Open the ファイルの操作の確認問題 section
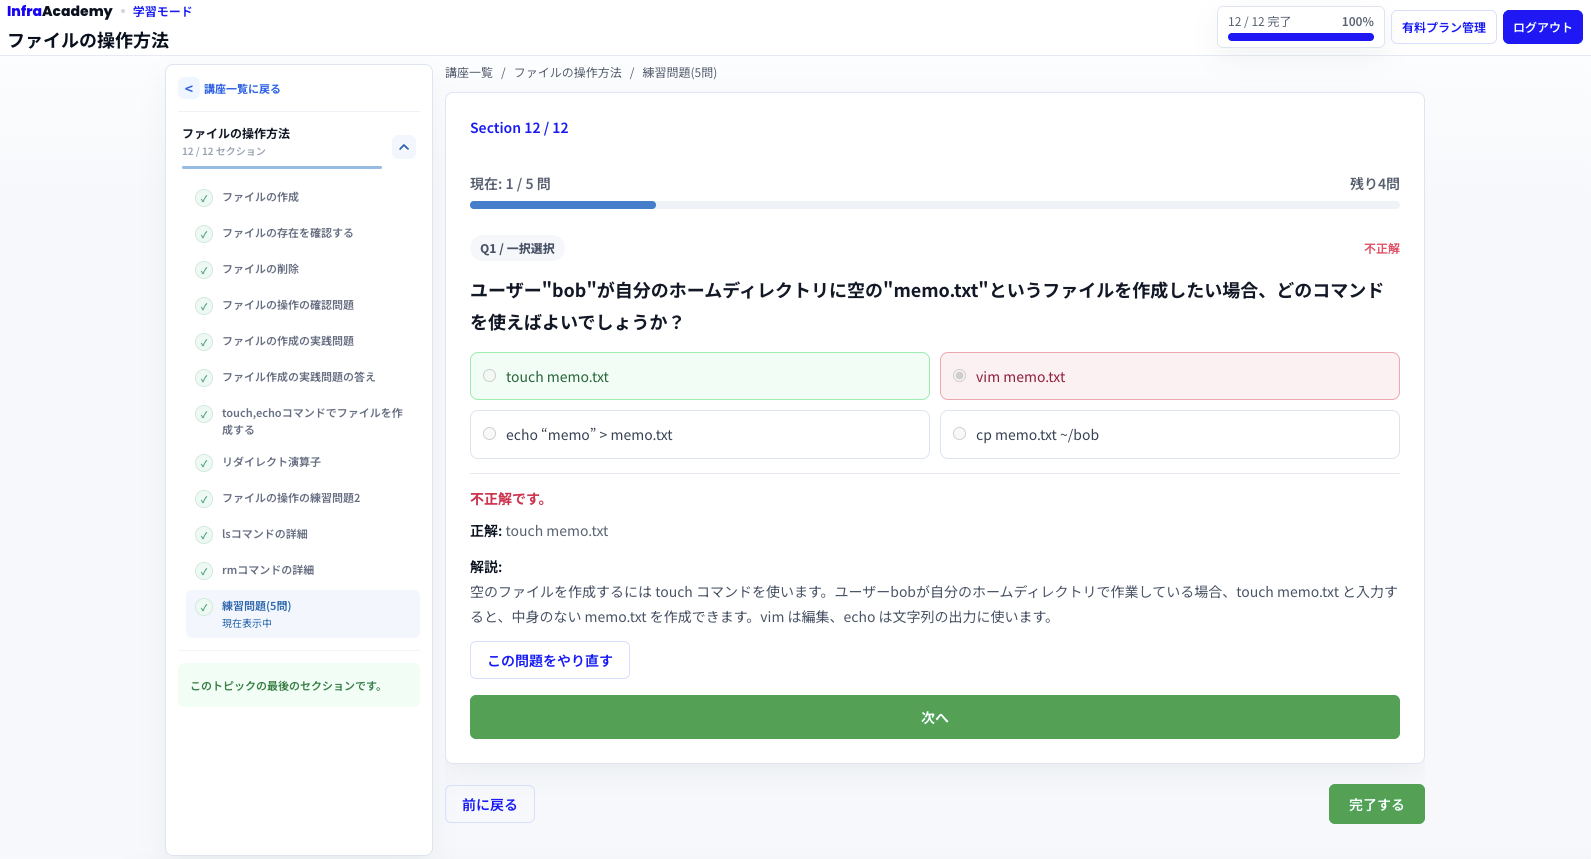The height and width of the screenshot is (859, 1591). point(302,306)
